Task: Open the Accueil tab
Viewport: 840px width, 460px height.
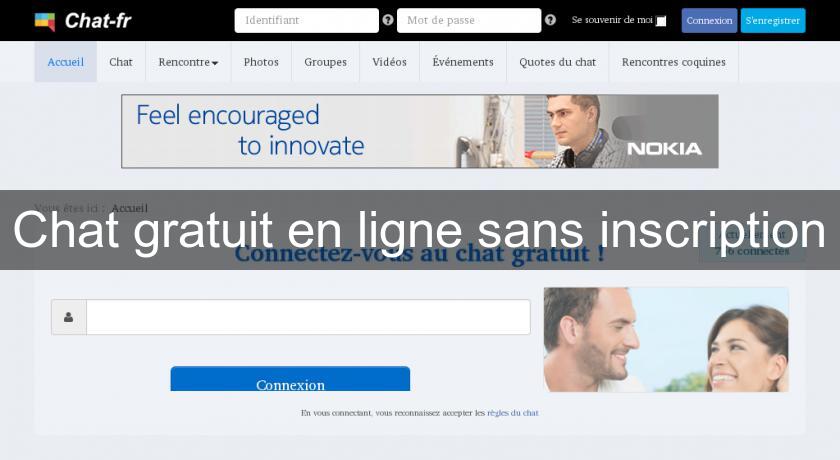Action: pos(65,62)
